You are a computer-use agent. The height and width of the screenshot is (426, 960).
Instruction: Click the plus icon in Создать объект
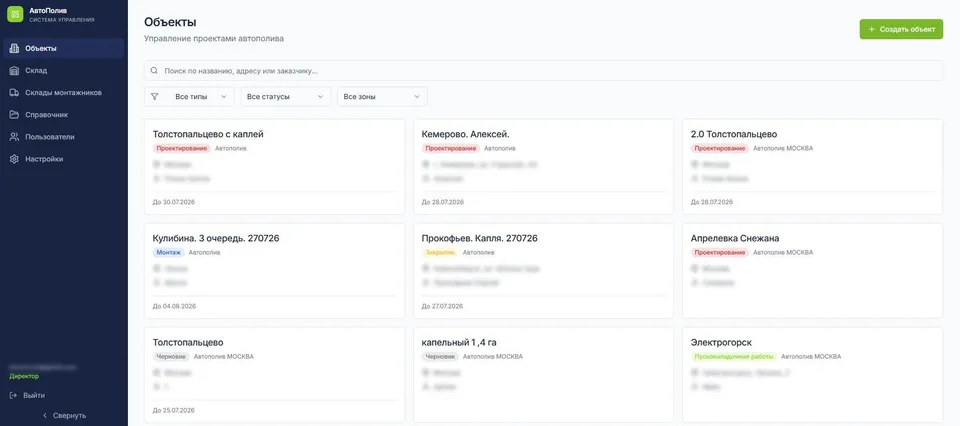871,29
